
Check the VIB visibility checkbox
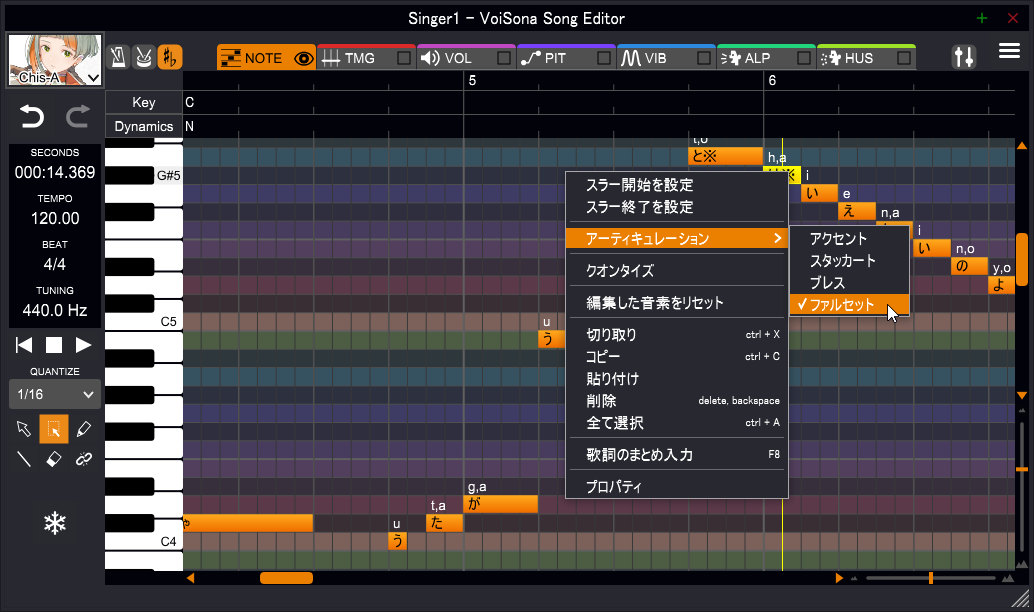(x=704, y=58)
